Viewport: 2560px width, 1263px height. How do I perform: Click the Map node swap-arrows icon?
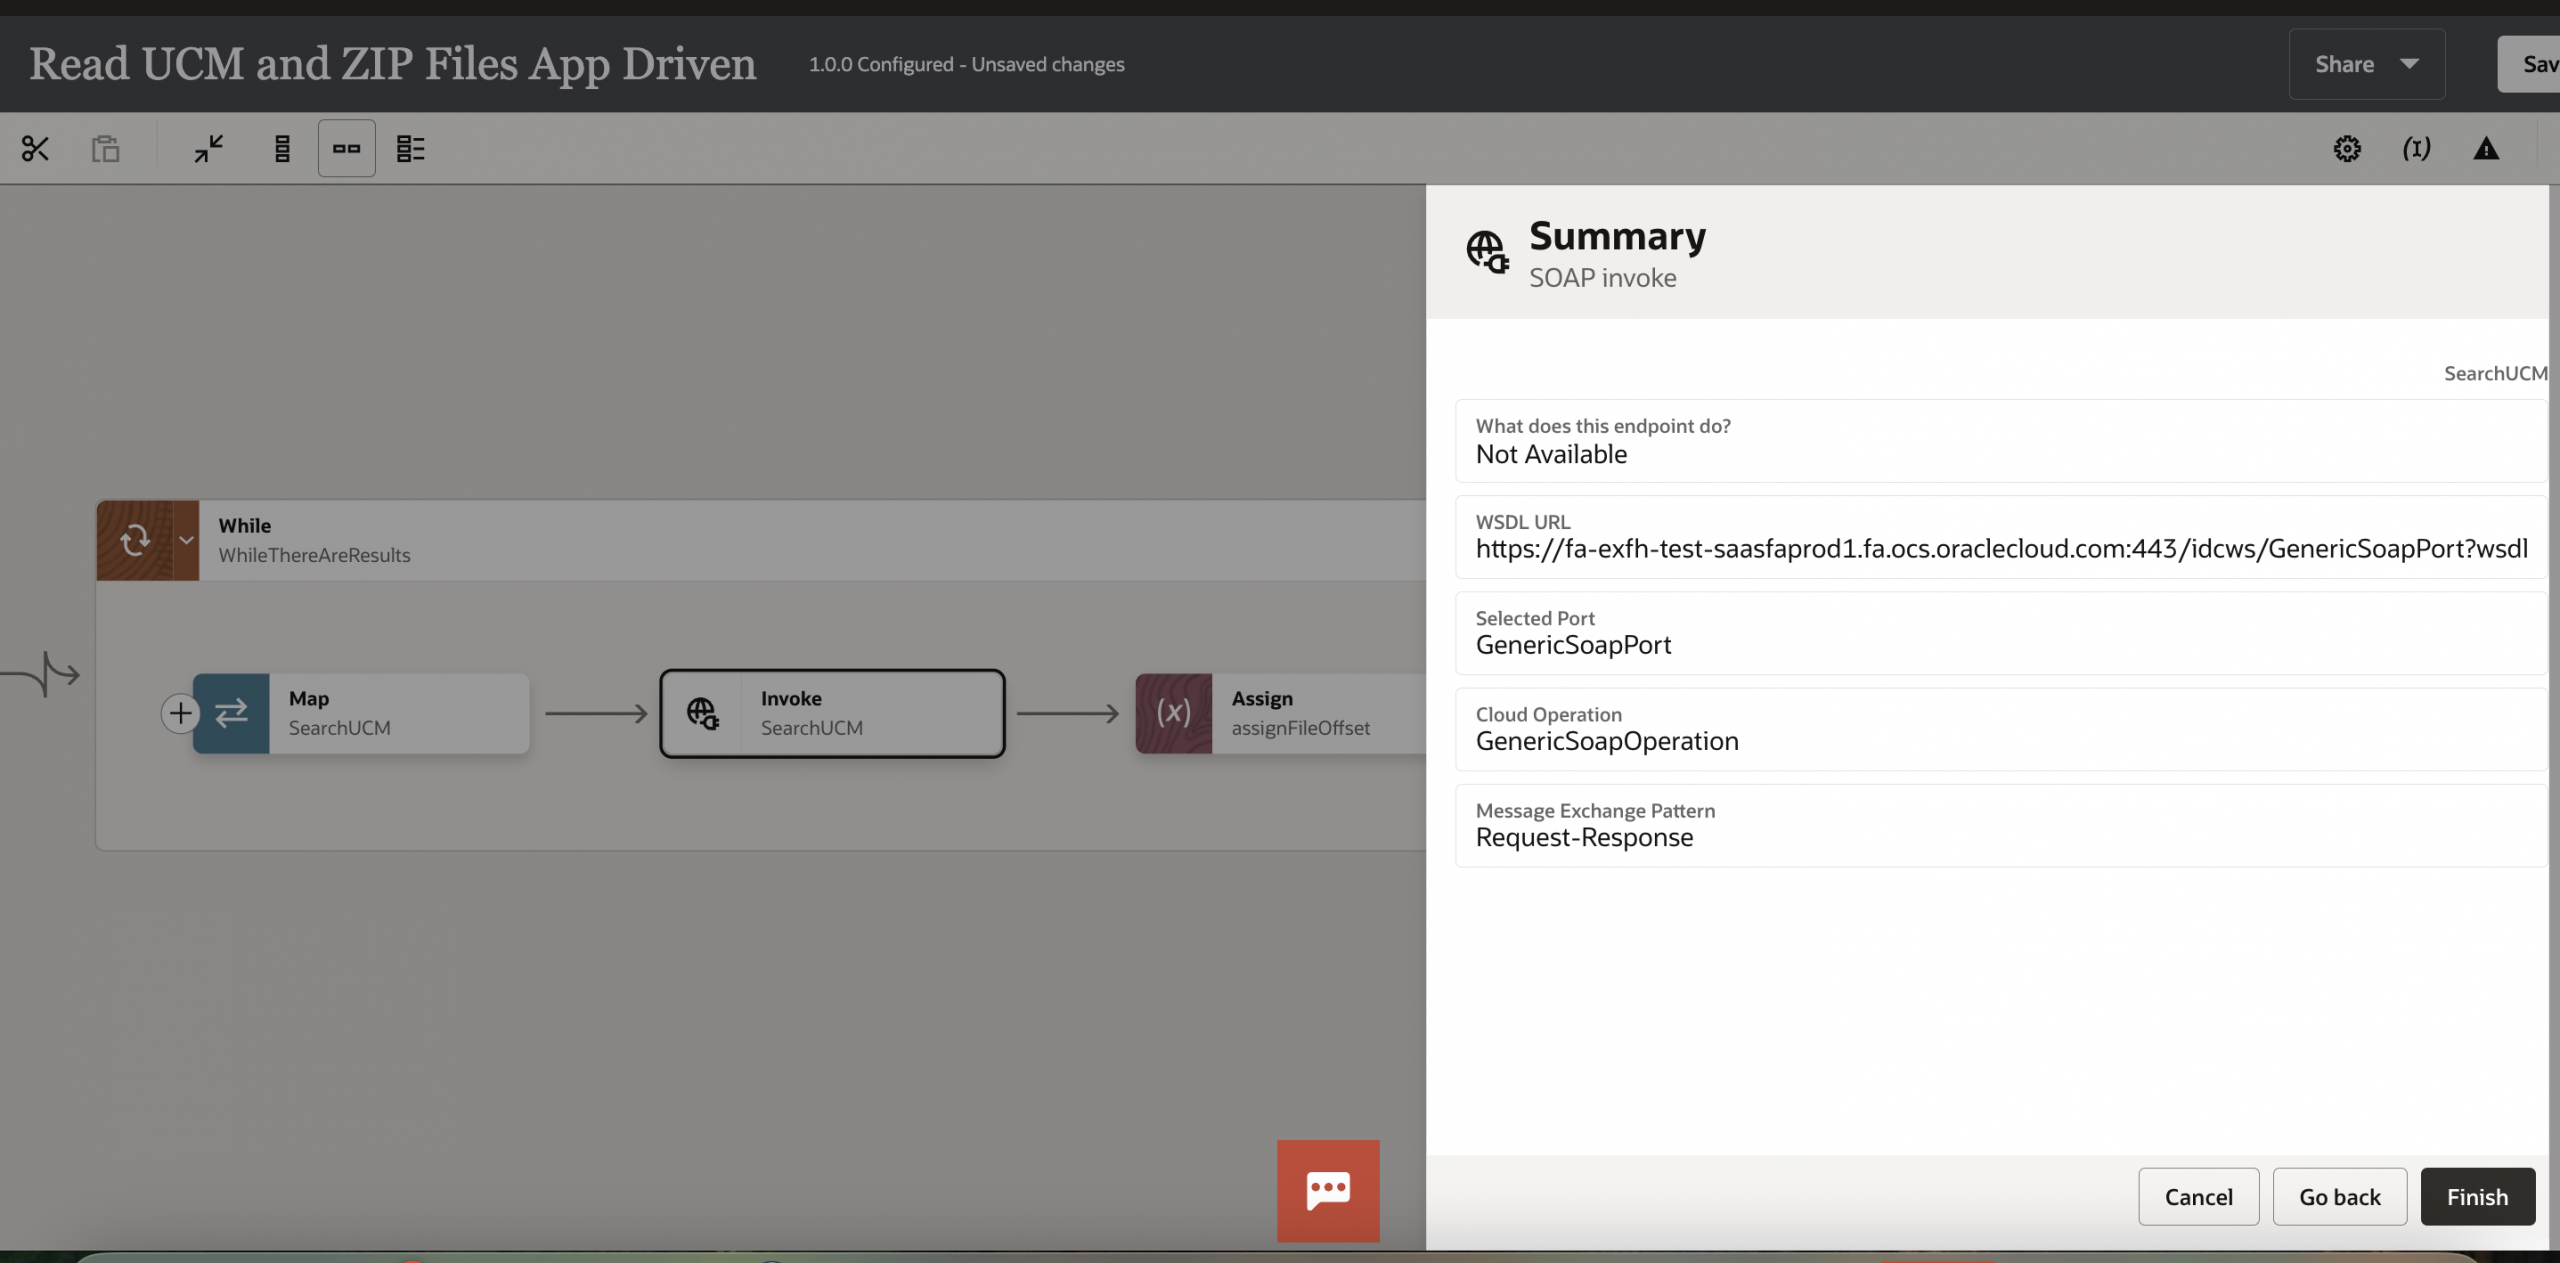click(231, 713)
